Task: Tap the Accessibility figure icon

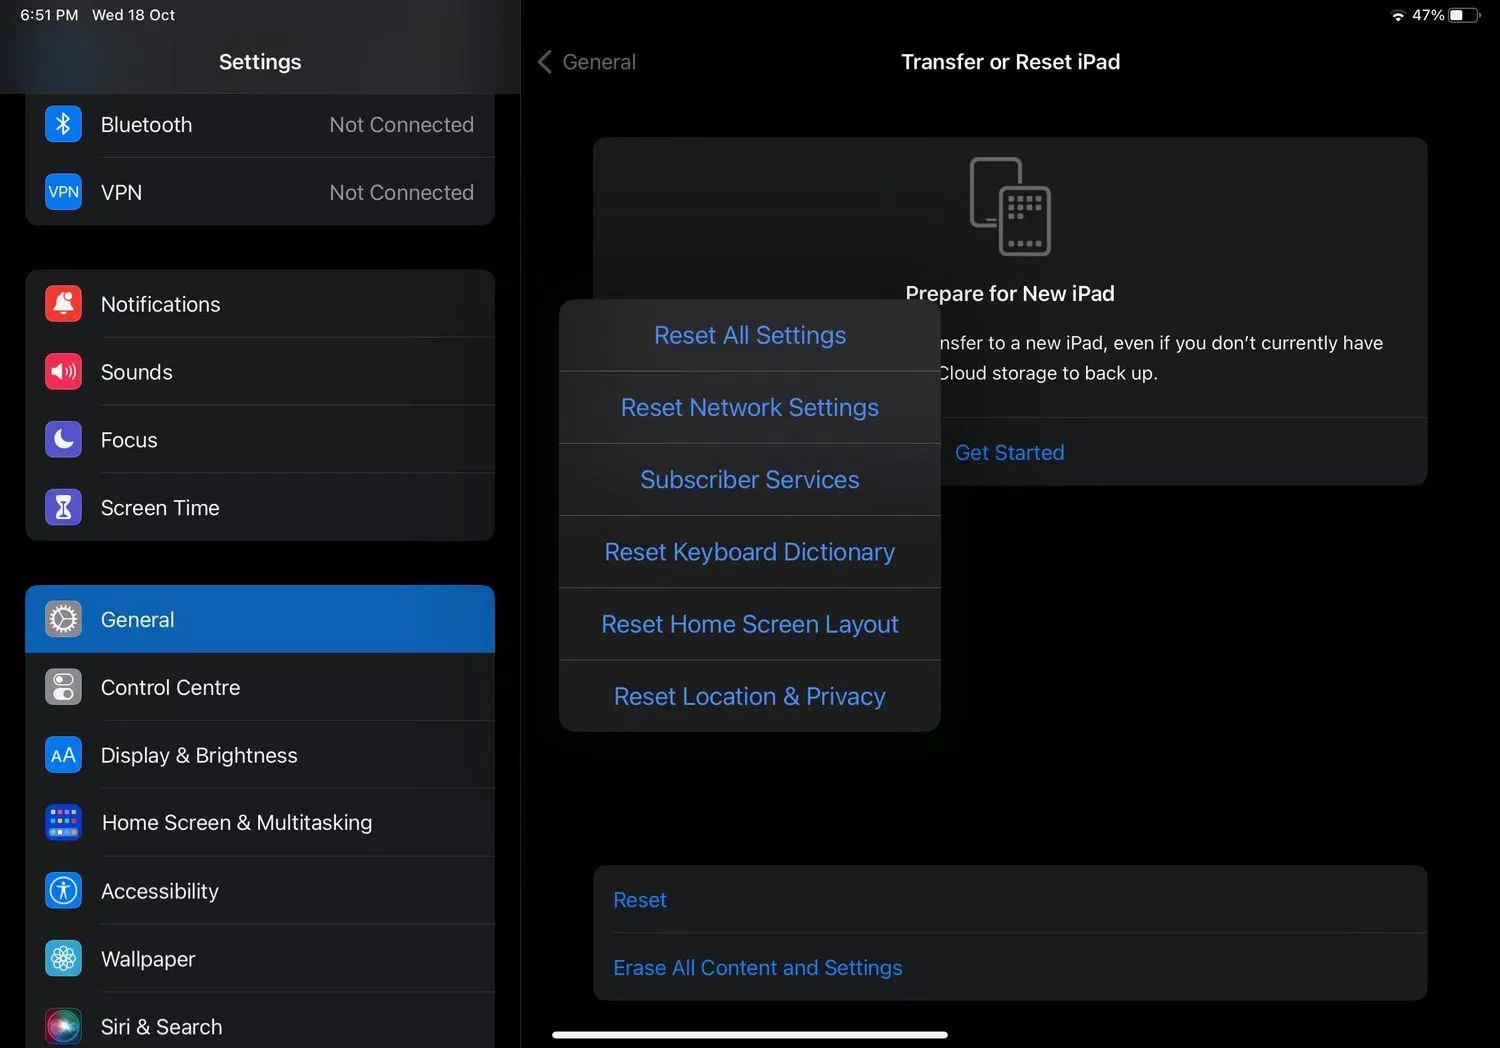Action: 63,891
